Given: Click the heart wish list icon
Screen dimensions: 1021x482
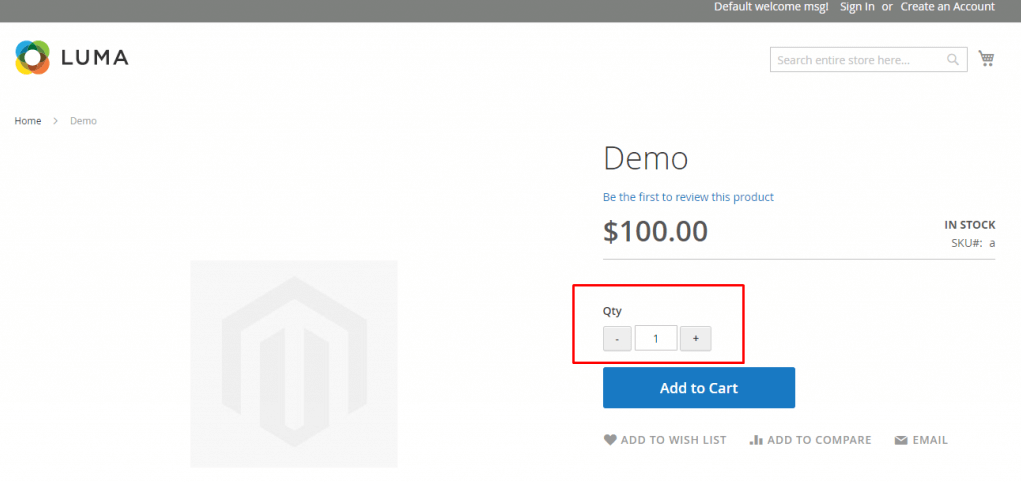Looking at the screenshot, I should 610,440.
